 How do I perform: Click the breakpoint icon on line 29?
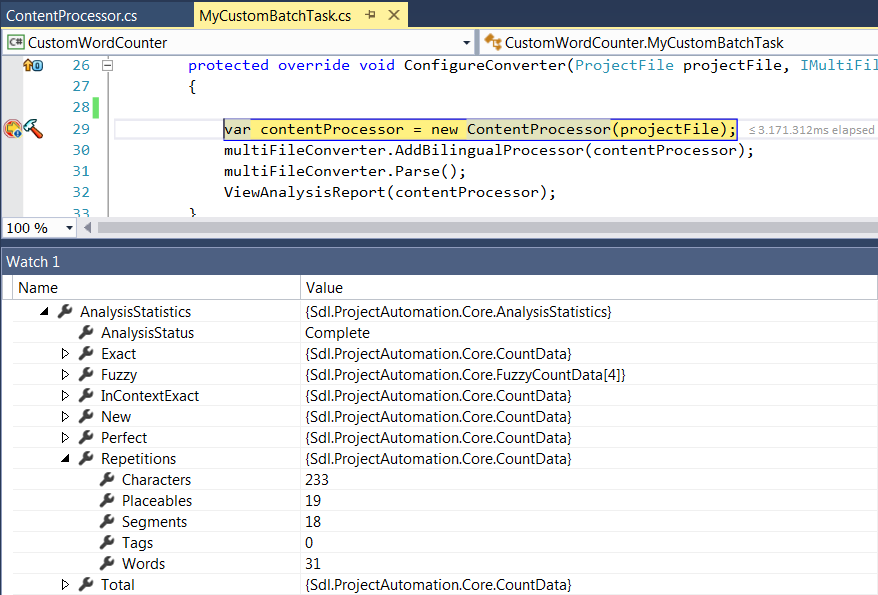pos(12,129)
